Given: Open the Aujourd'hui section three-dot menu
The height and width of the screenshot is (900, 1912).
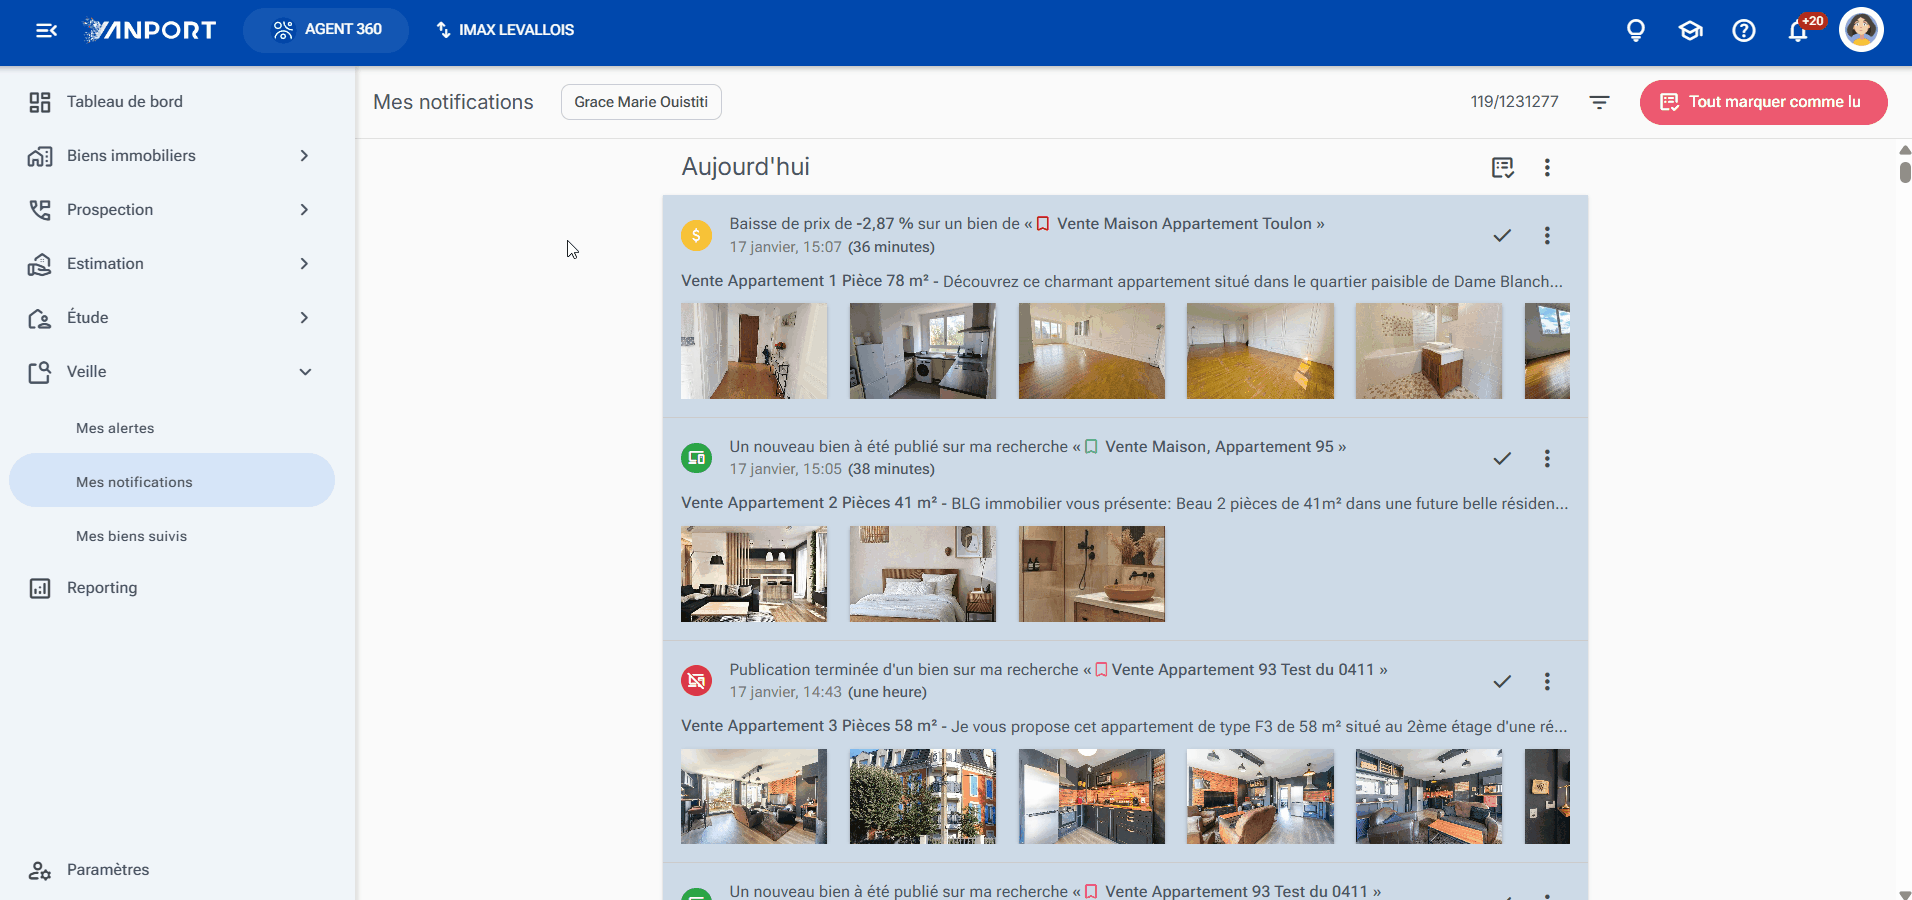Looking at the screenshot, I should click(x=1547, y=167).
